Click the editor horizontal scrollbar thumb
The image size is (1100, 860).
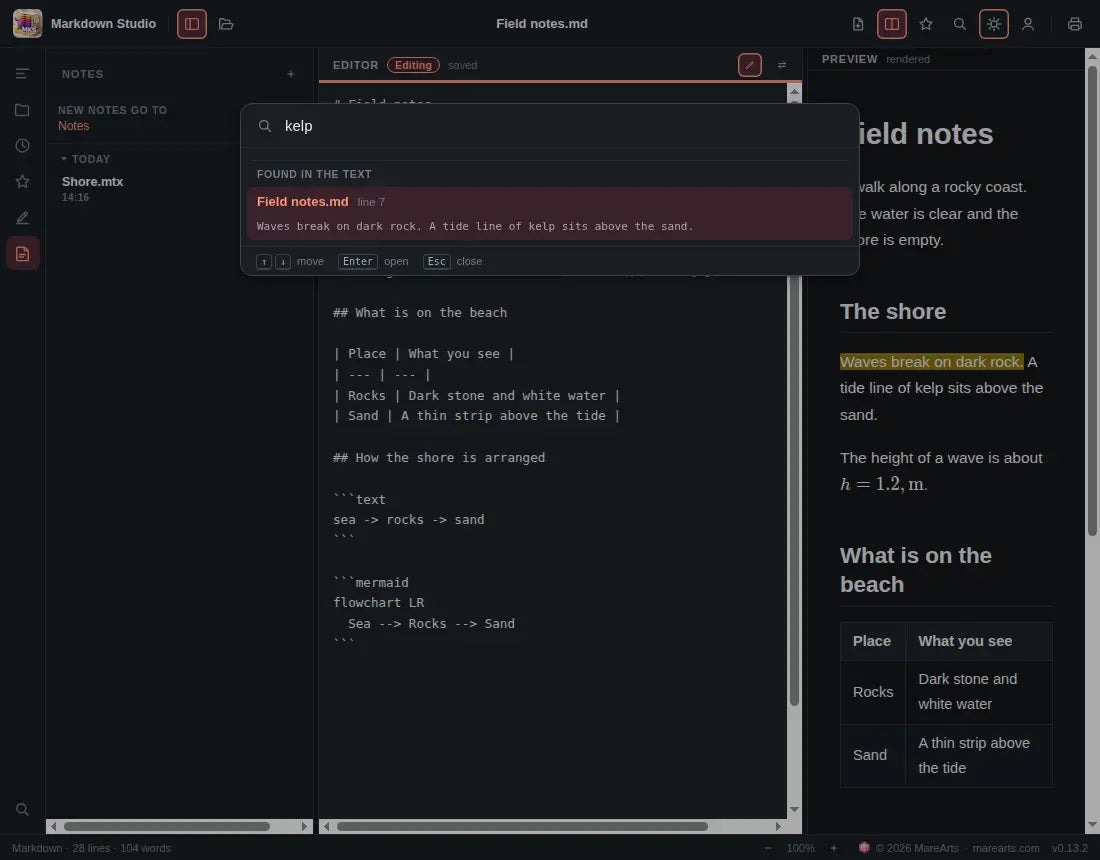522,826
